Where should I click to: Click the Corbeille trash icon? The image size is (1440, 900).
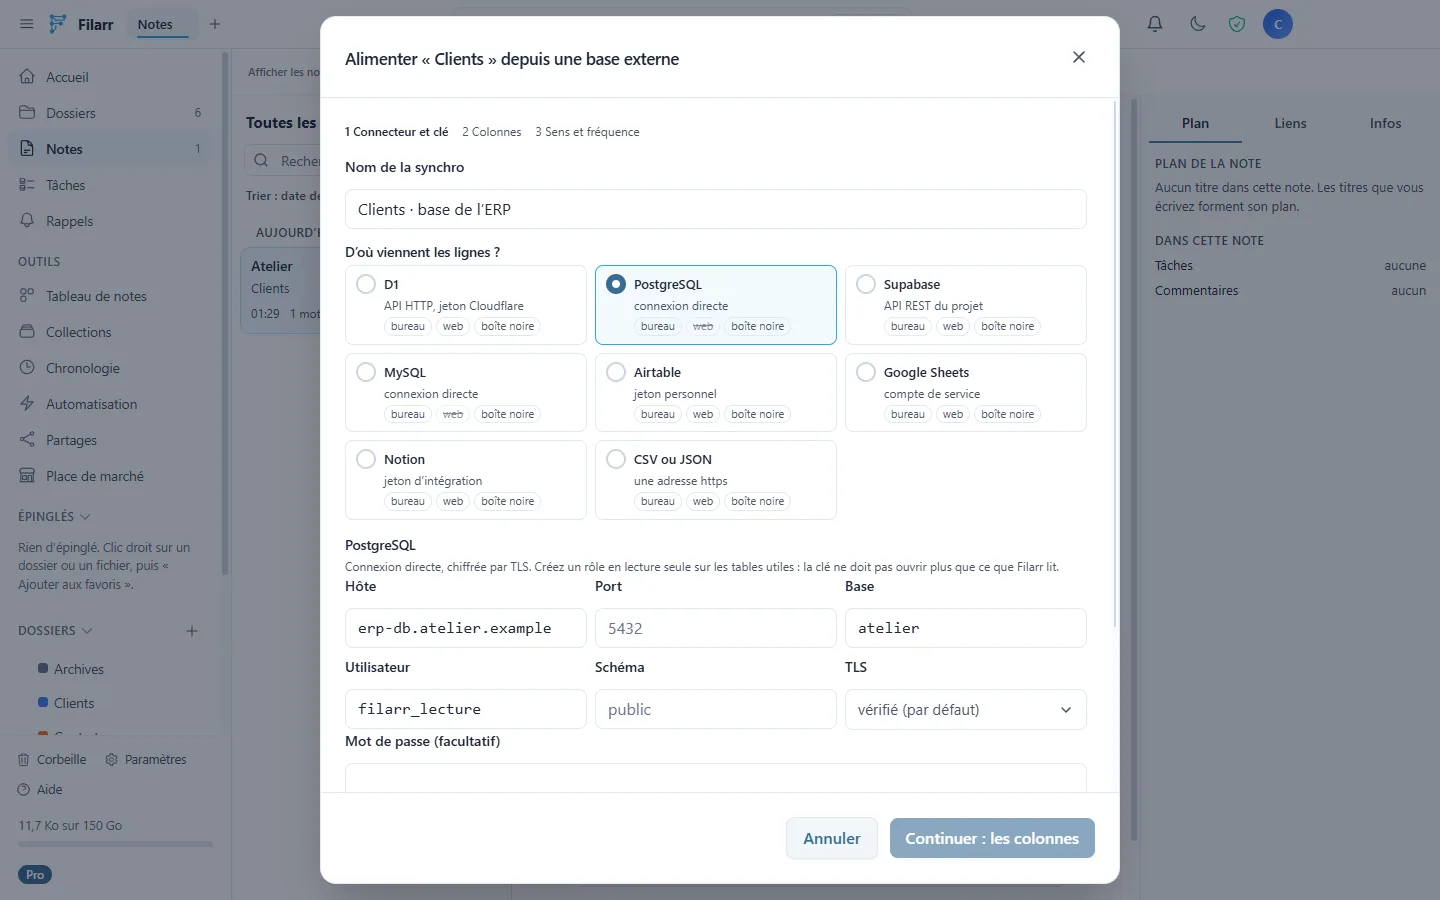[x=24, y=760]
